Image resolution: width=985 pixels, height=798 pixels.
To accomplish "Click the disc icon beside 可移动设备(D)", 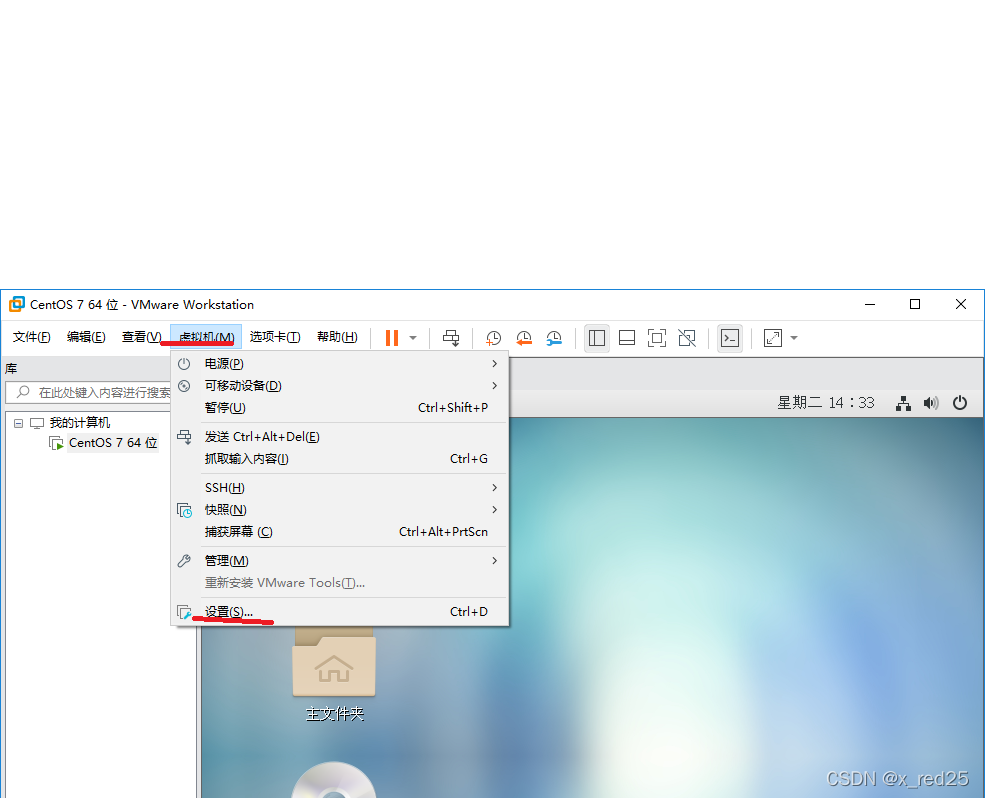I will [x=184, y=386].
